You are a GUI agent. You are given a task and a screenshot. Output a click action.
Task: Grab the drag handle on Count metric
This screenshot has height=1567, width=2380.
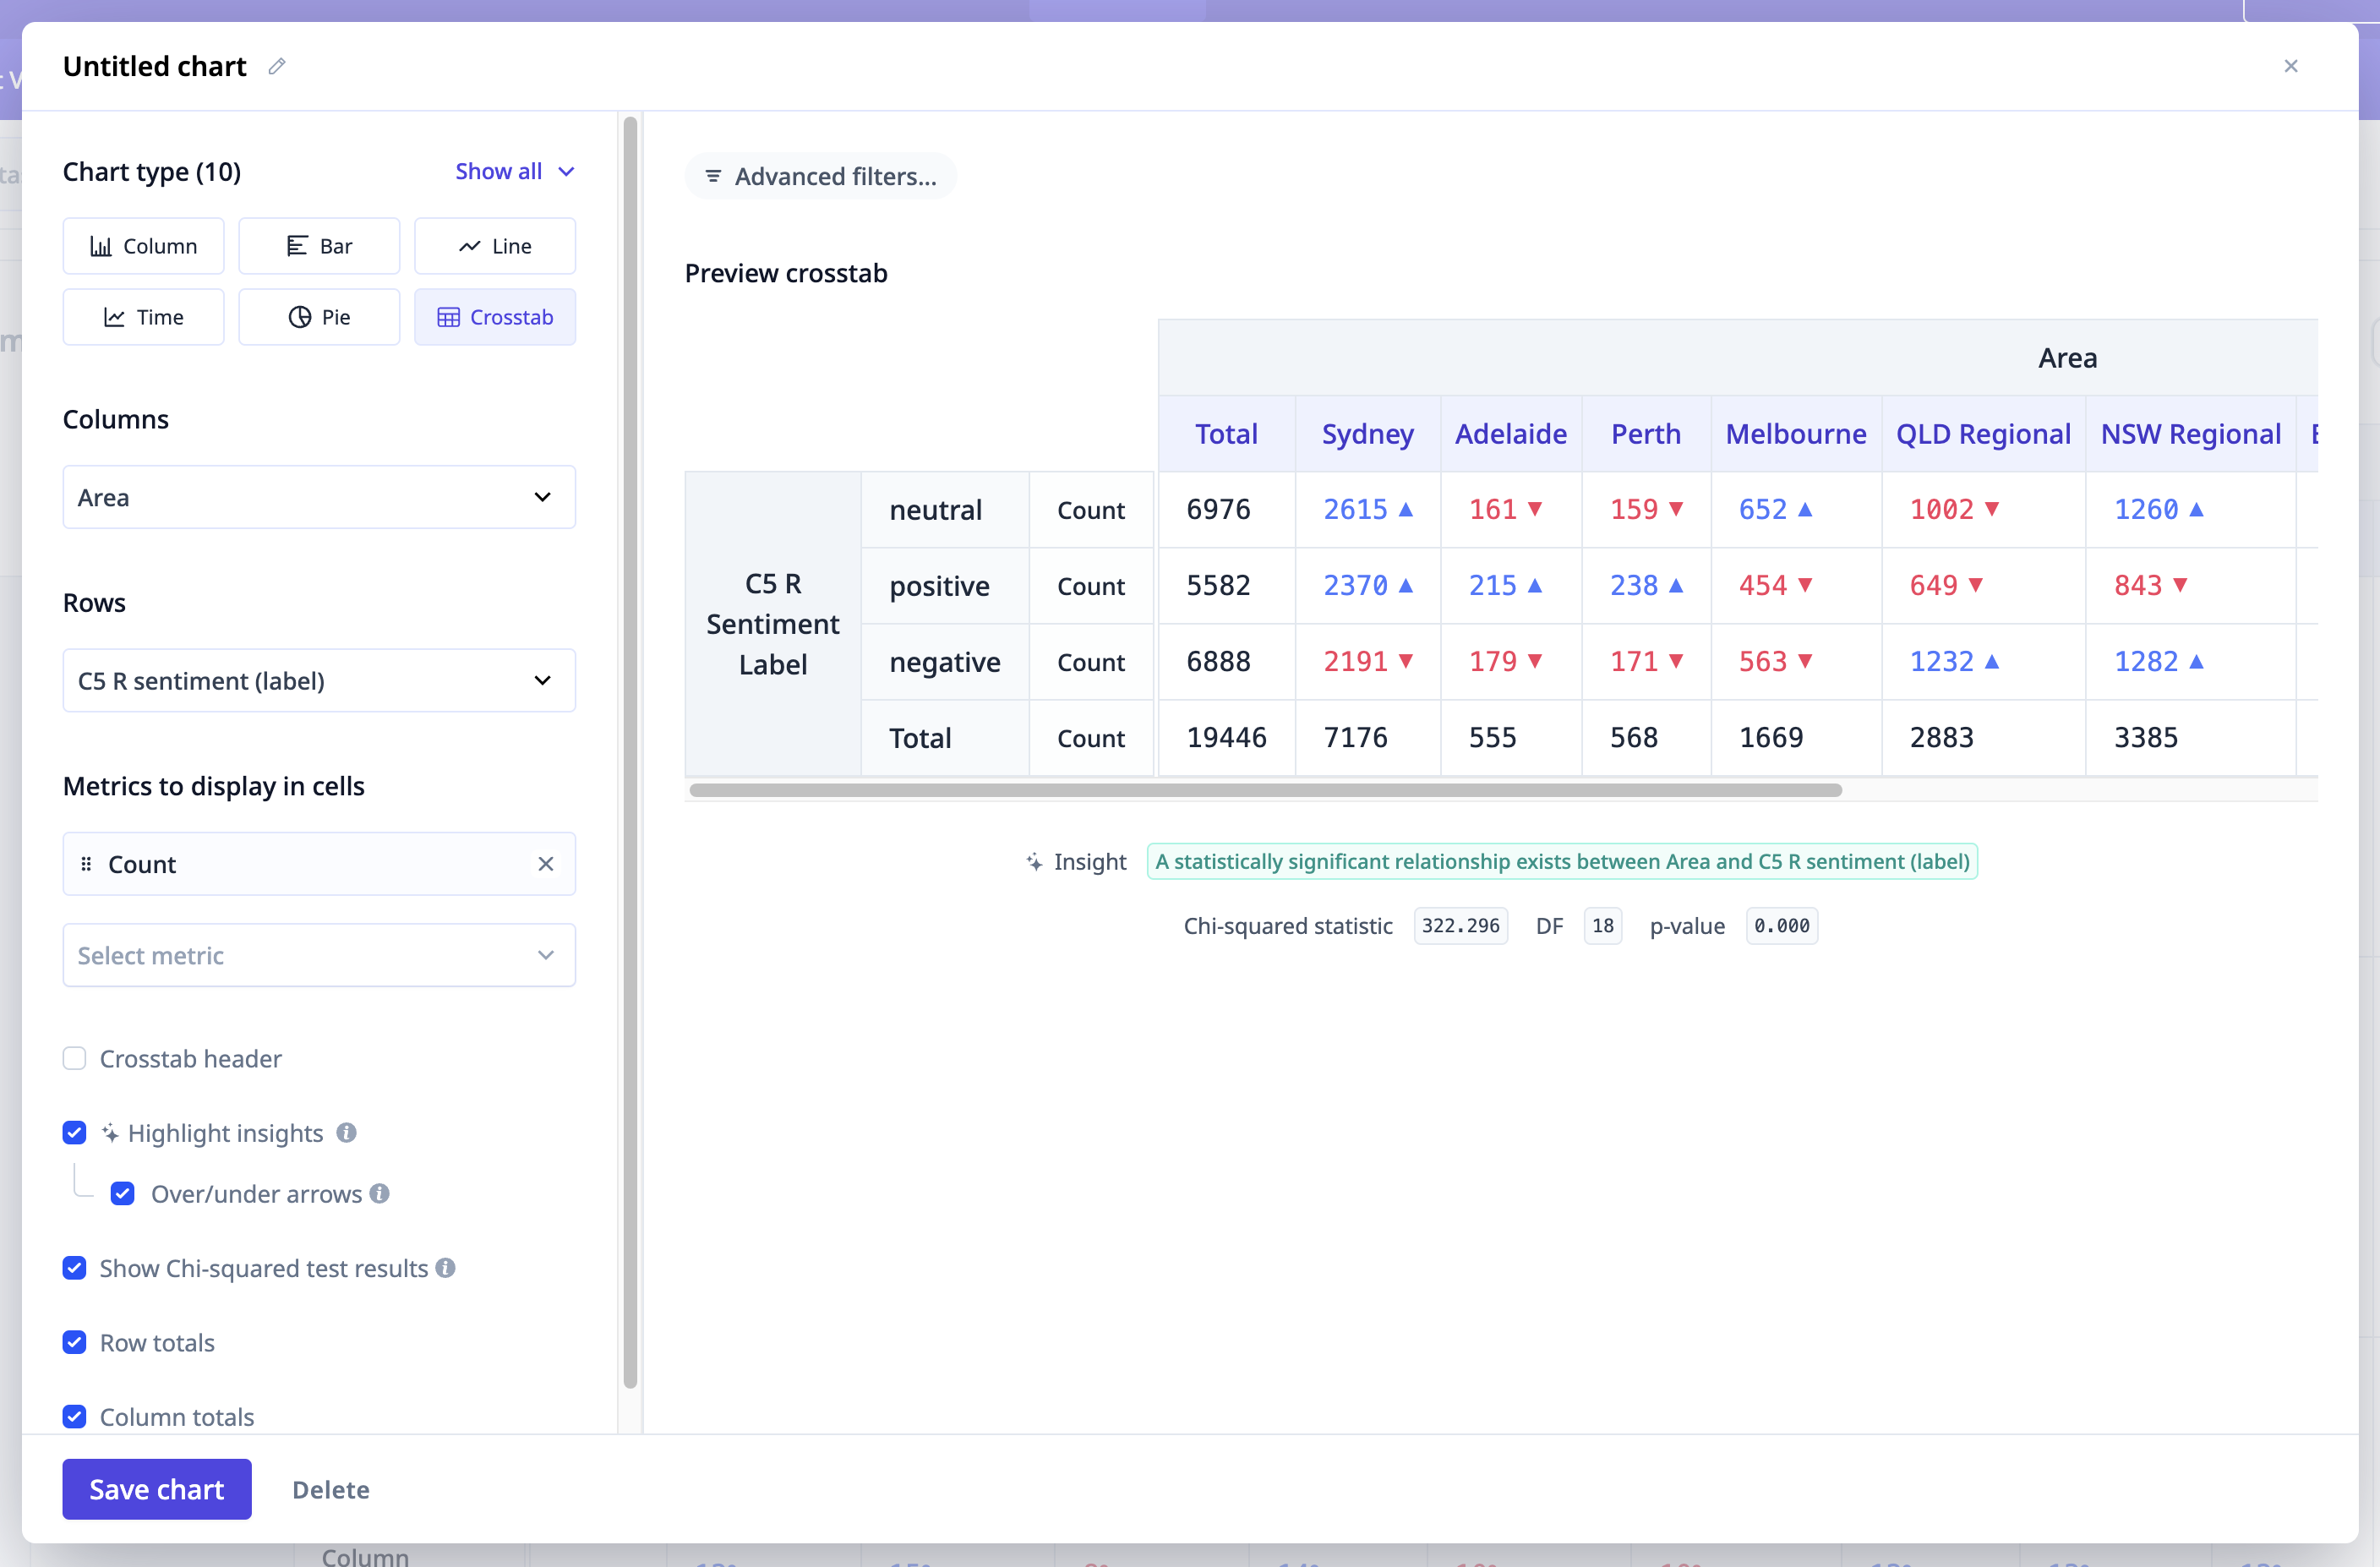[86, 864]
